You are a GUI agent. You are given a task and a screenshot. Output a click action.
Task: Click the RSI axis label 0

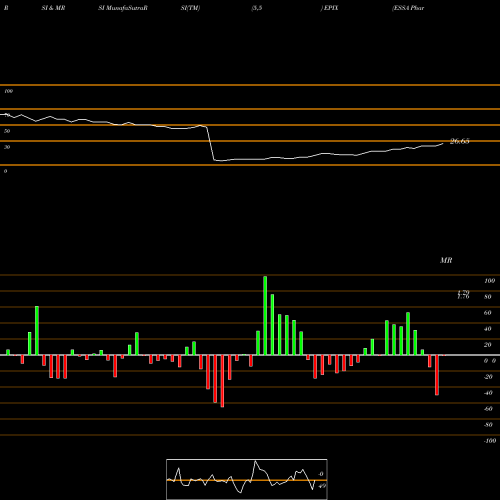click(x=6, y=171)
